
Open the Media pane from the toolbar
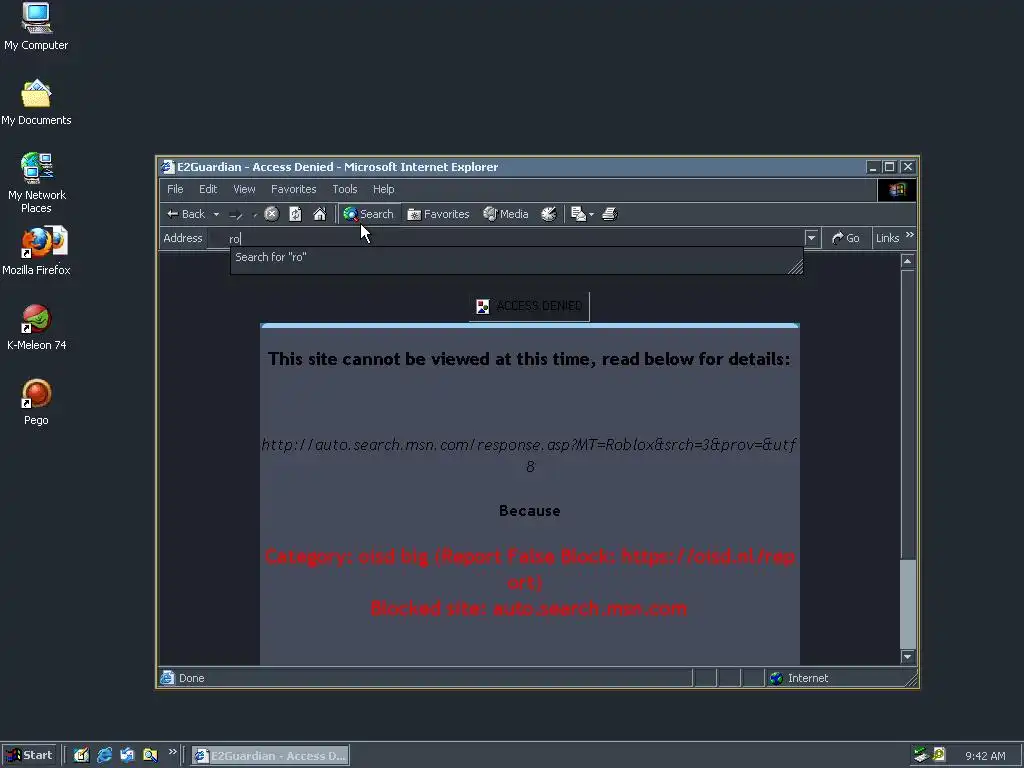click(505, 214)
